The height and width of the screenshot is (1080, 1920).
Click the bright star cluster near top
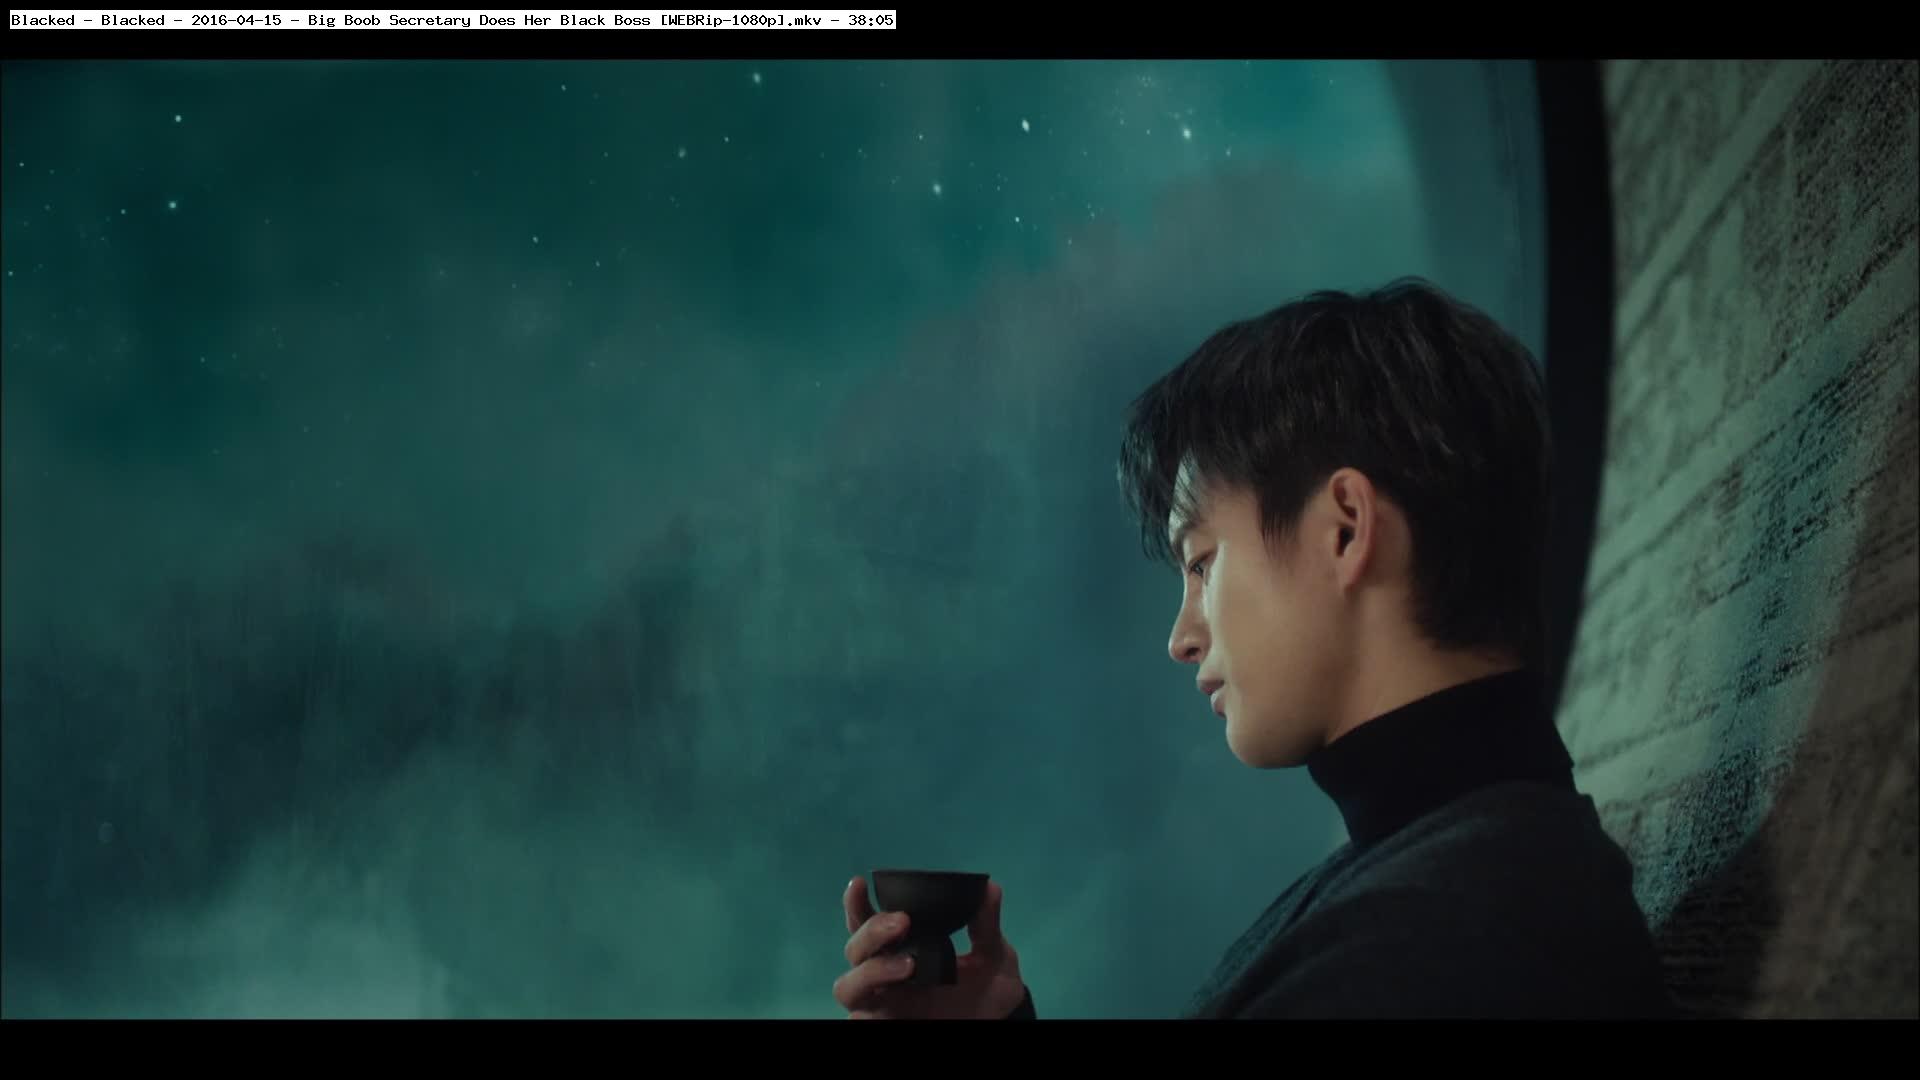(x=1185, y=130)
